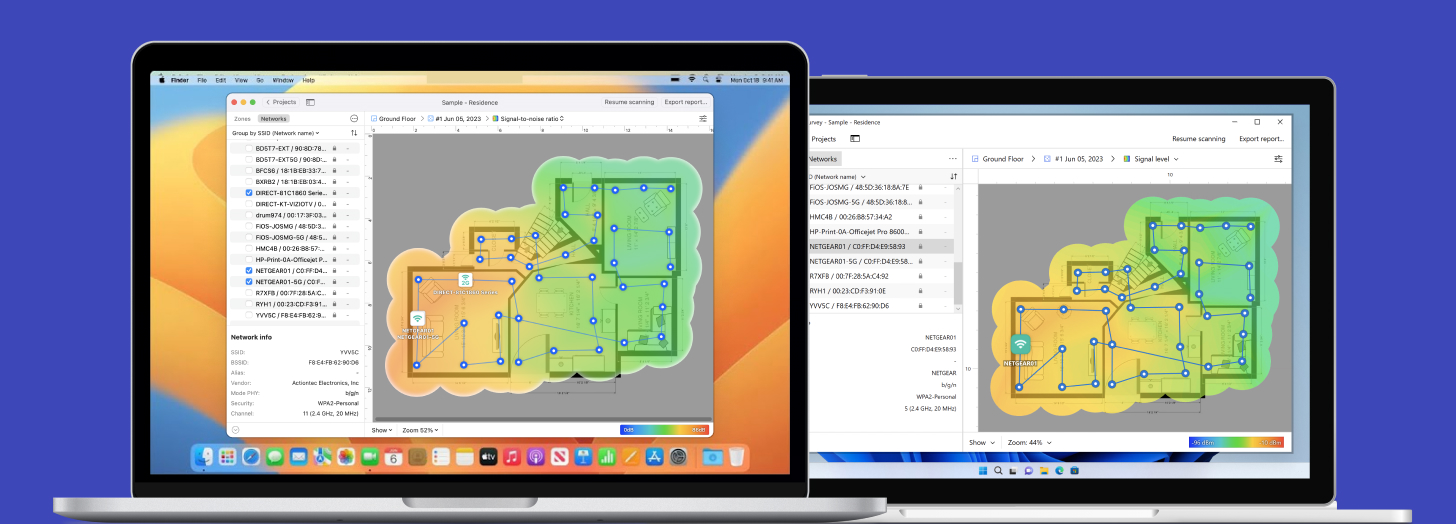Click Ground Floor breadcrumb in Mac window
1456x524 pixels.
coord(393,118)
